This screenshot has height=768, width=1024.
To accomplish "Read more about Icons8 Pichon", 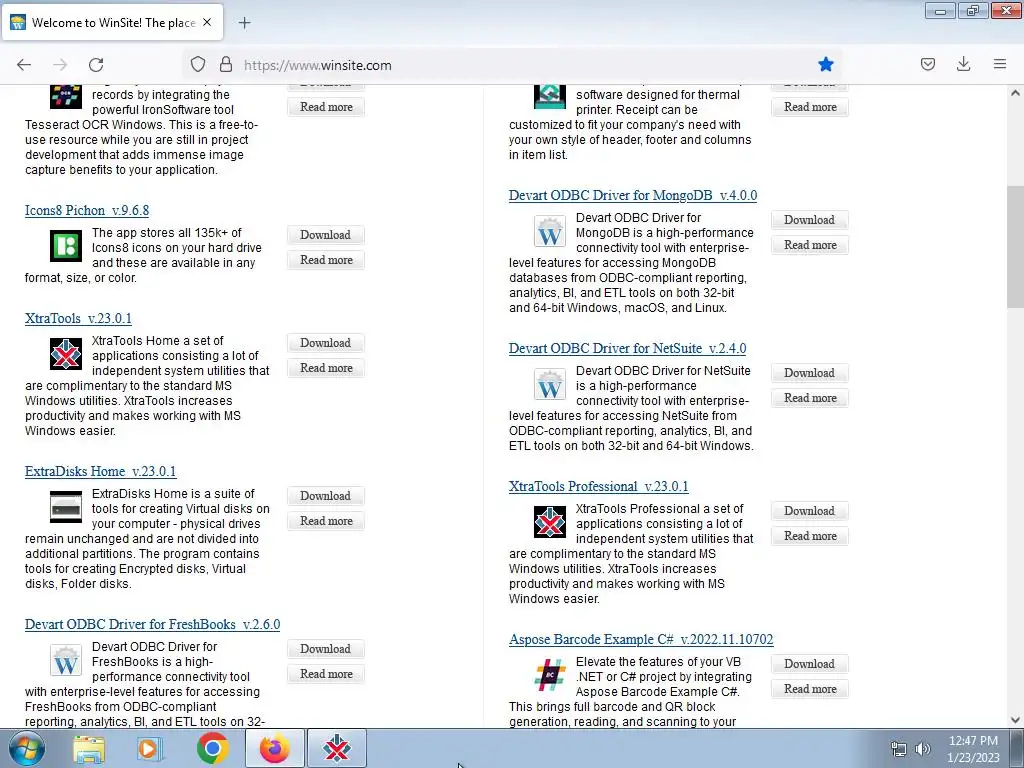I will pos(326,260).
